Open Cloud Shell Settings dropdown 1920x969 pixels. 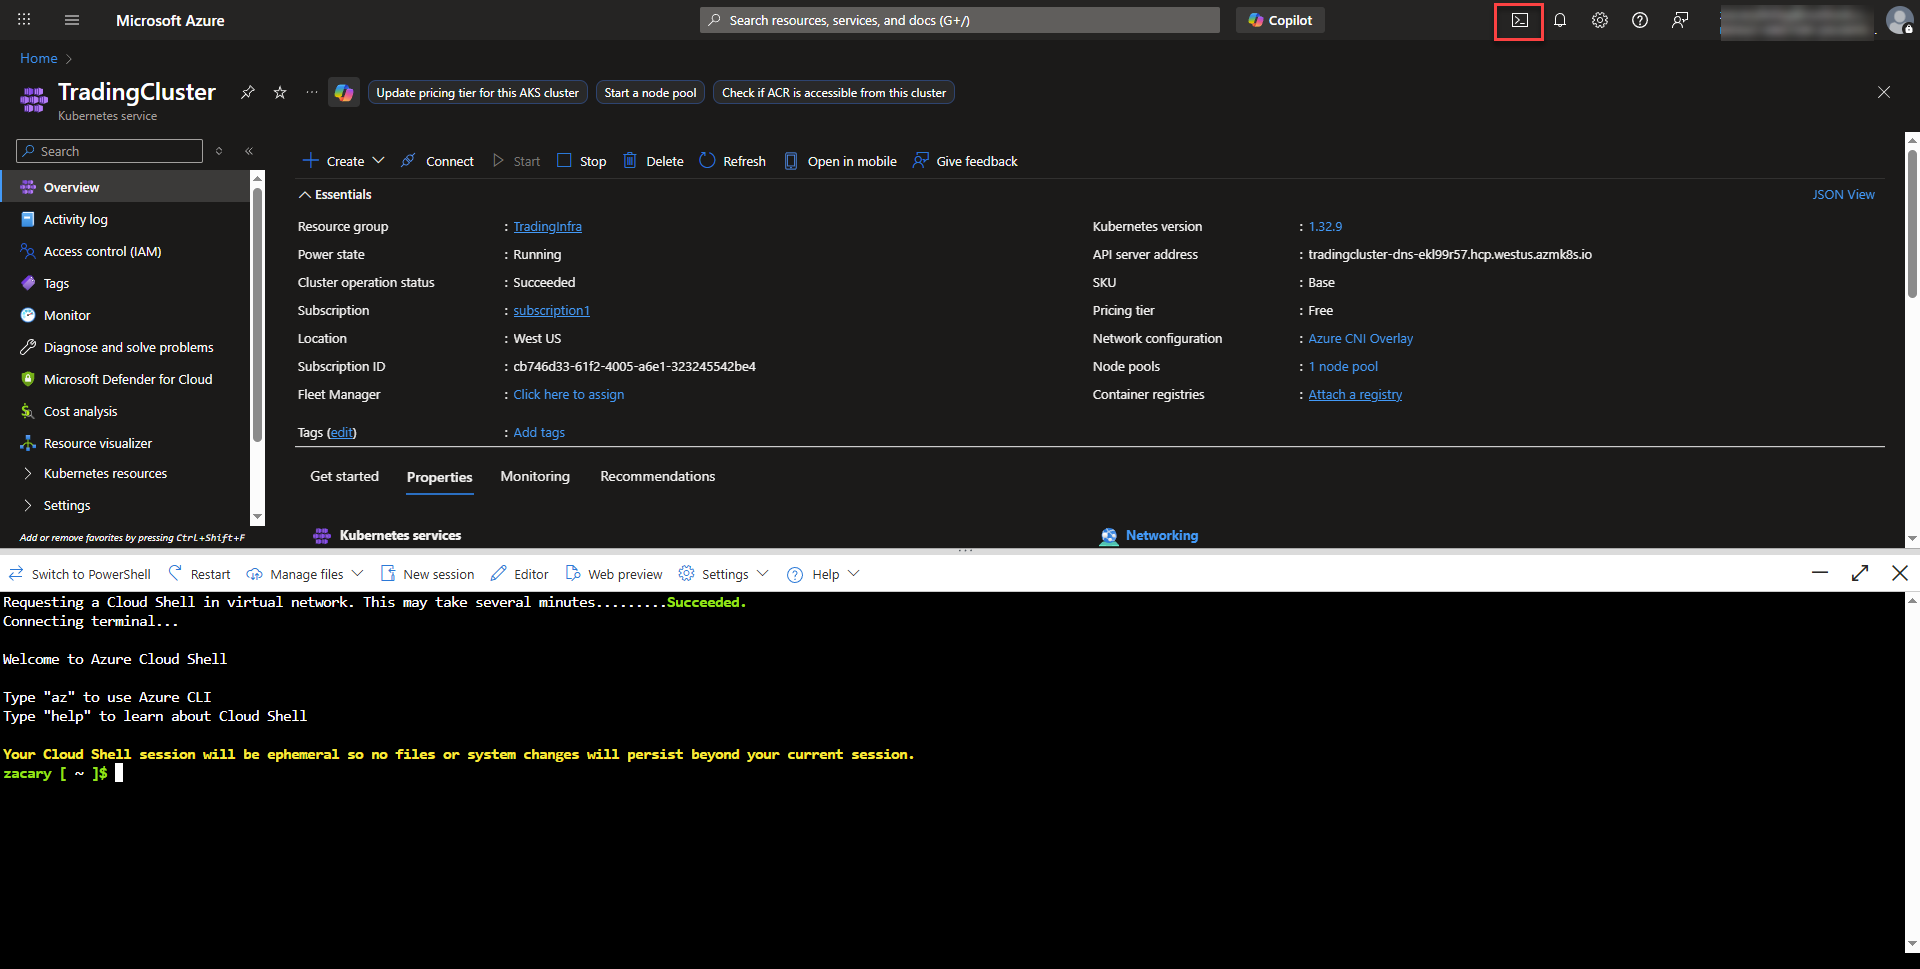[723, 574]
